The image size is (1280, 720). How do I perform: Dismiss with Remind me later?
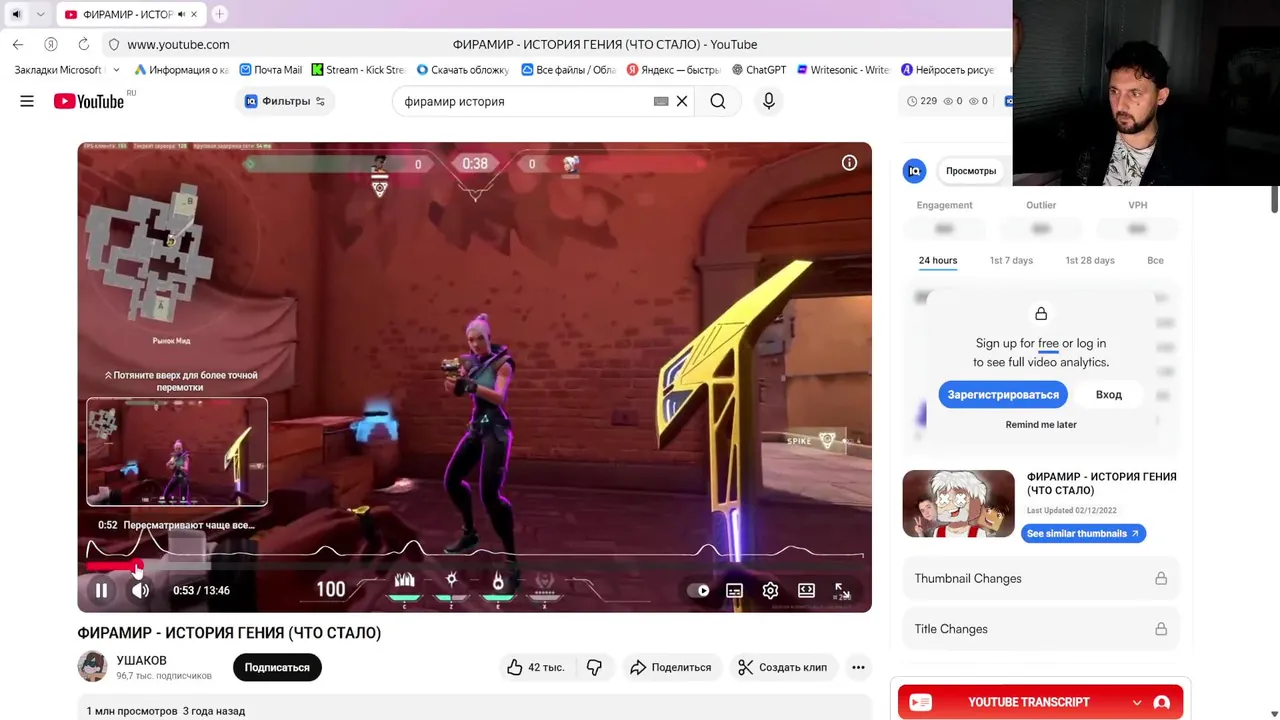1041,424
